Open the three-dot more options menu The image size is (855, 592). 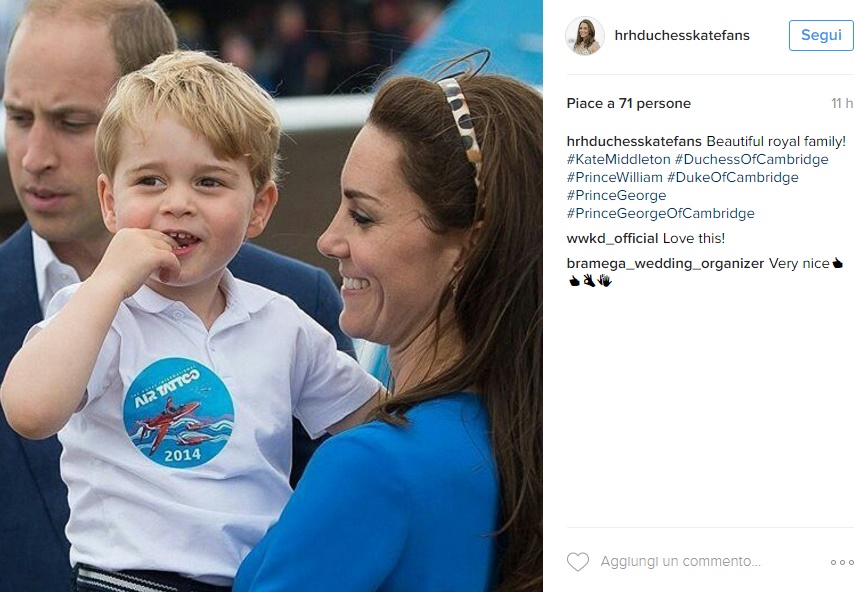842,562
